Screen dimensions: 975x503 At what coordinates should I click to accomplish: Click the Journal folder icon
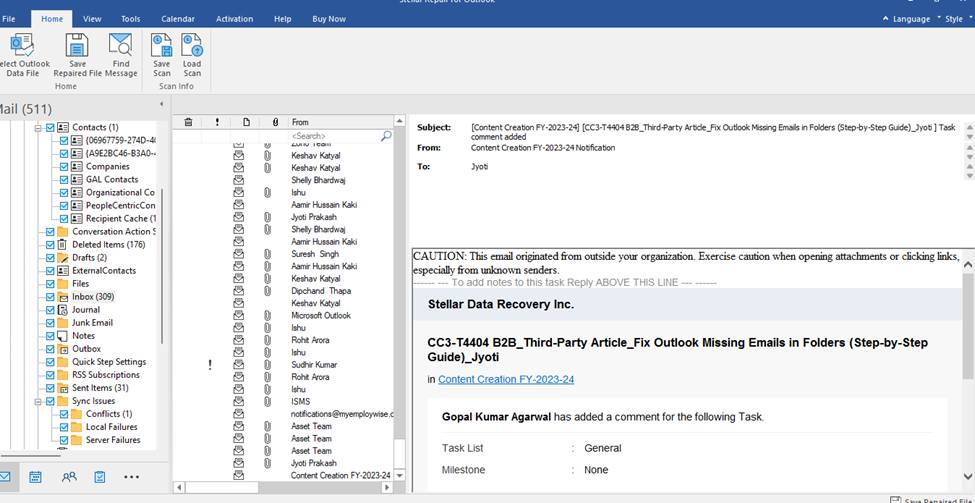coord(62,310)
